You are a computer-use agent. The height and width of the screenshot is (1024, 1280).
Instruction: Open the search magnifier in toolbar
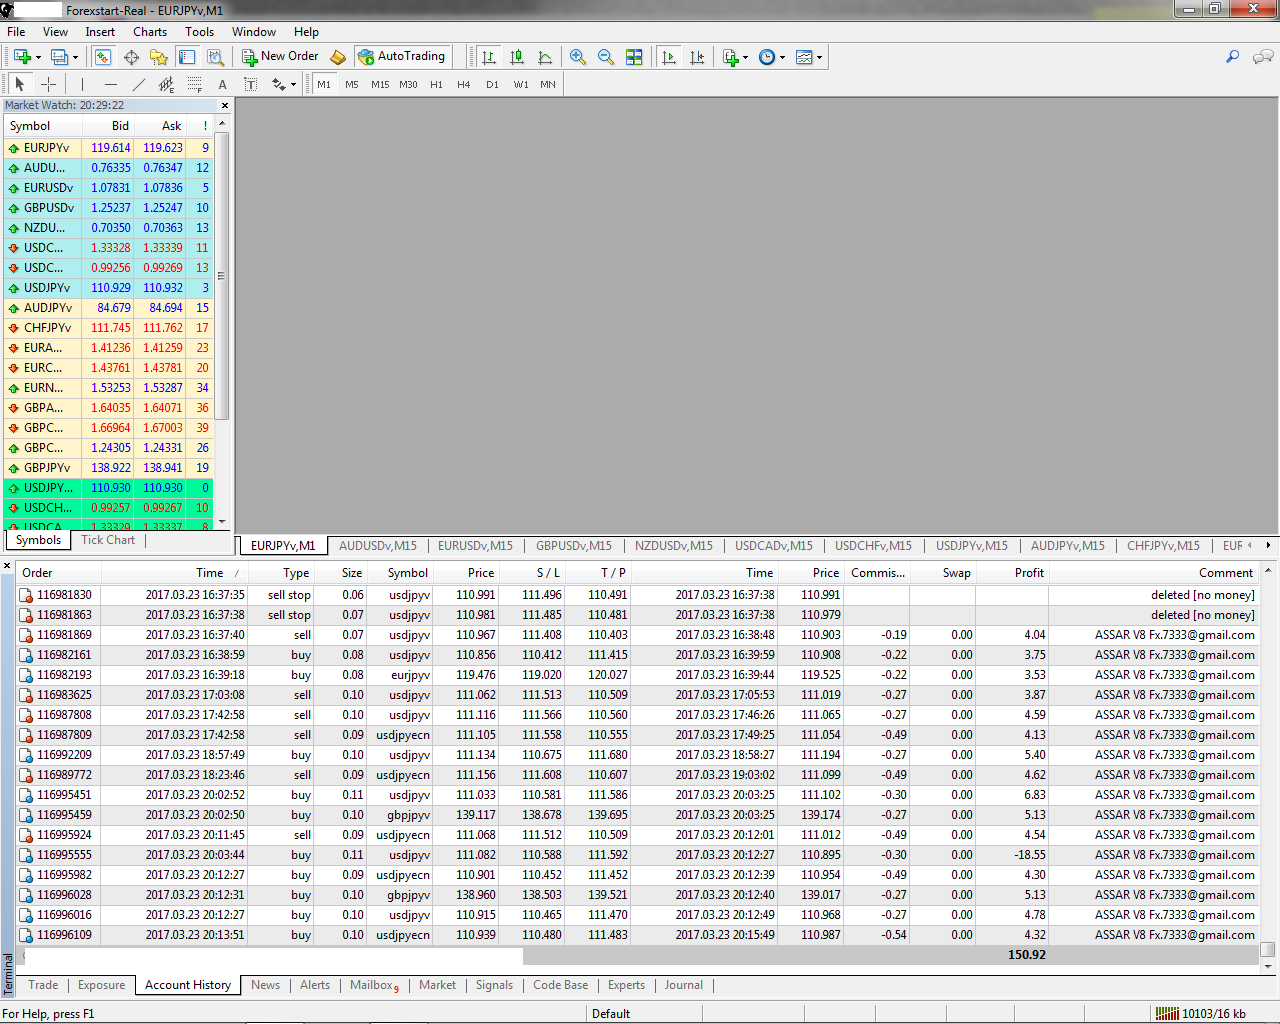click(1232, 57)
